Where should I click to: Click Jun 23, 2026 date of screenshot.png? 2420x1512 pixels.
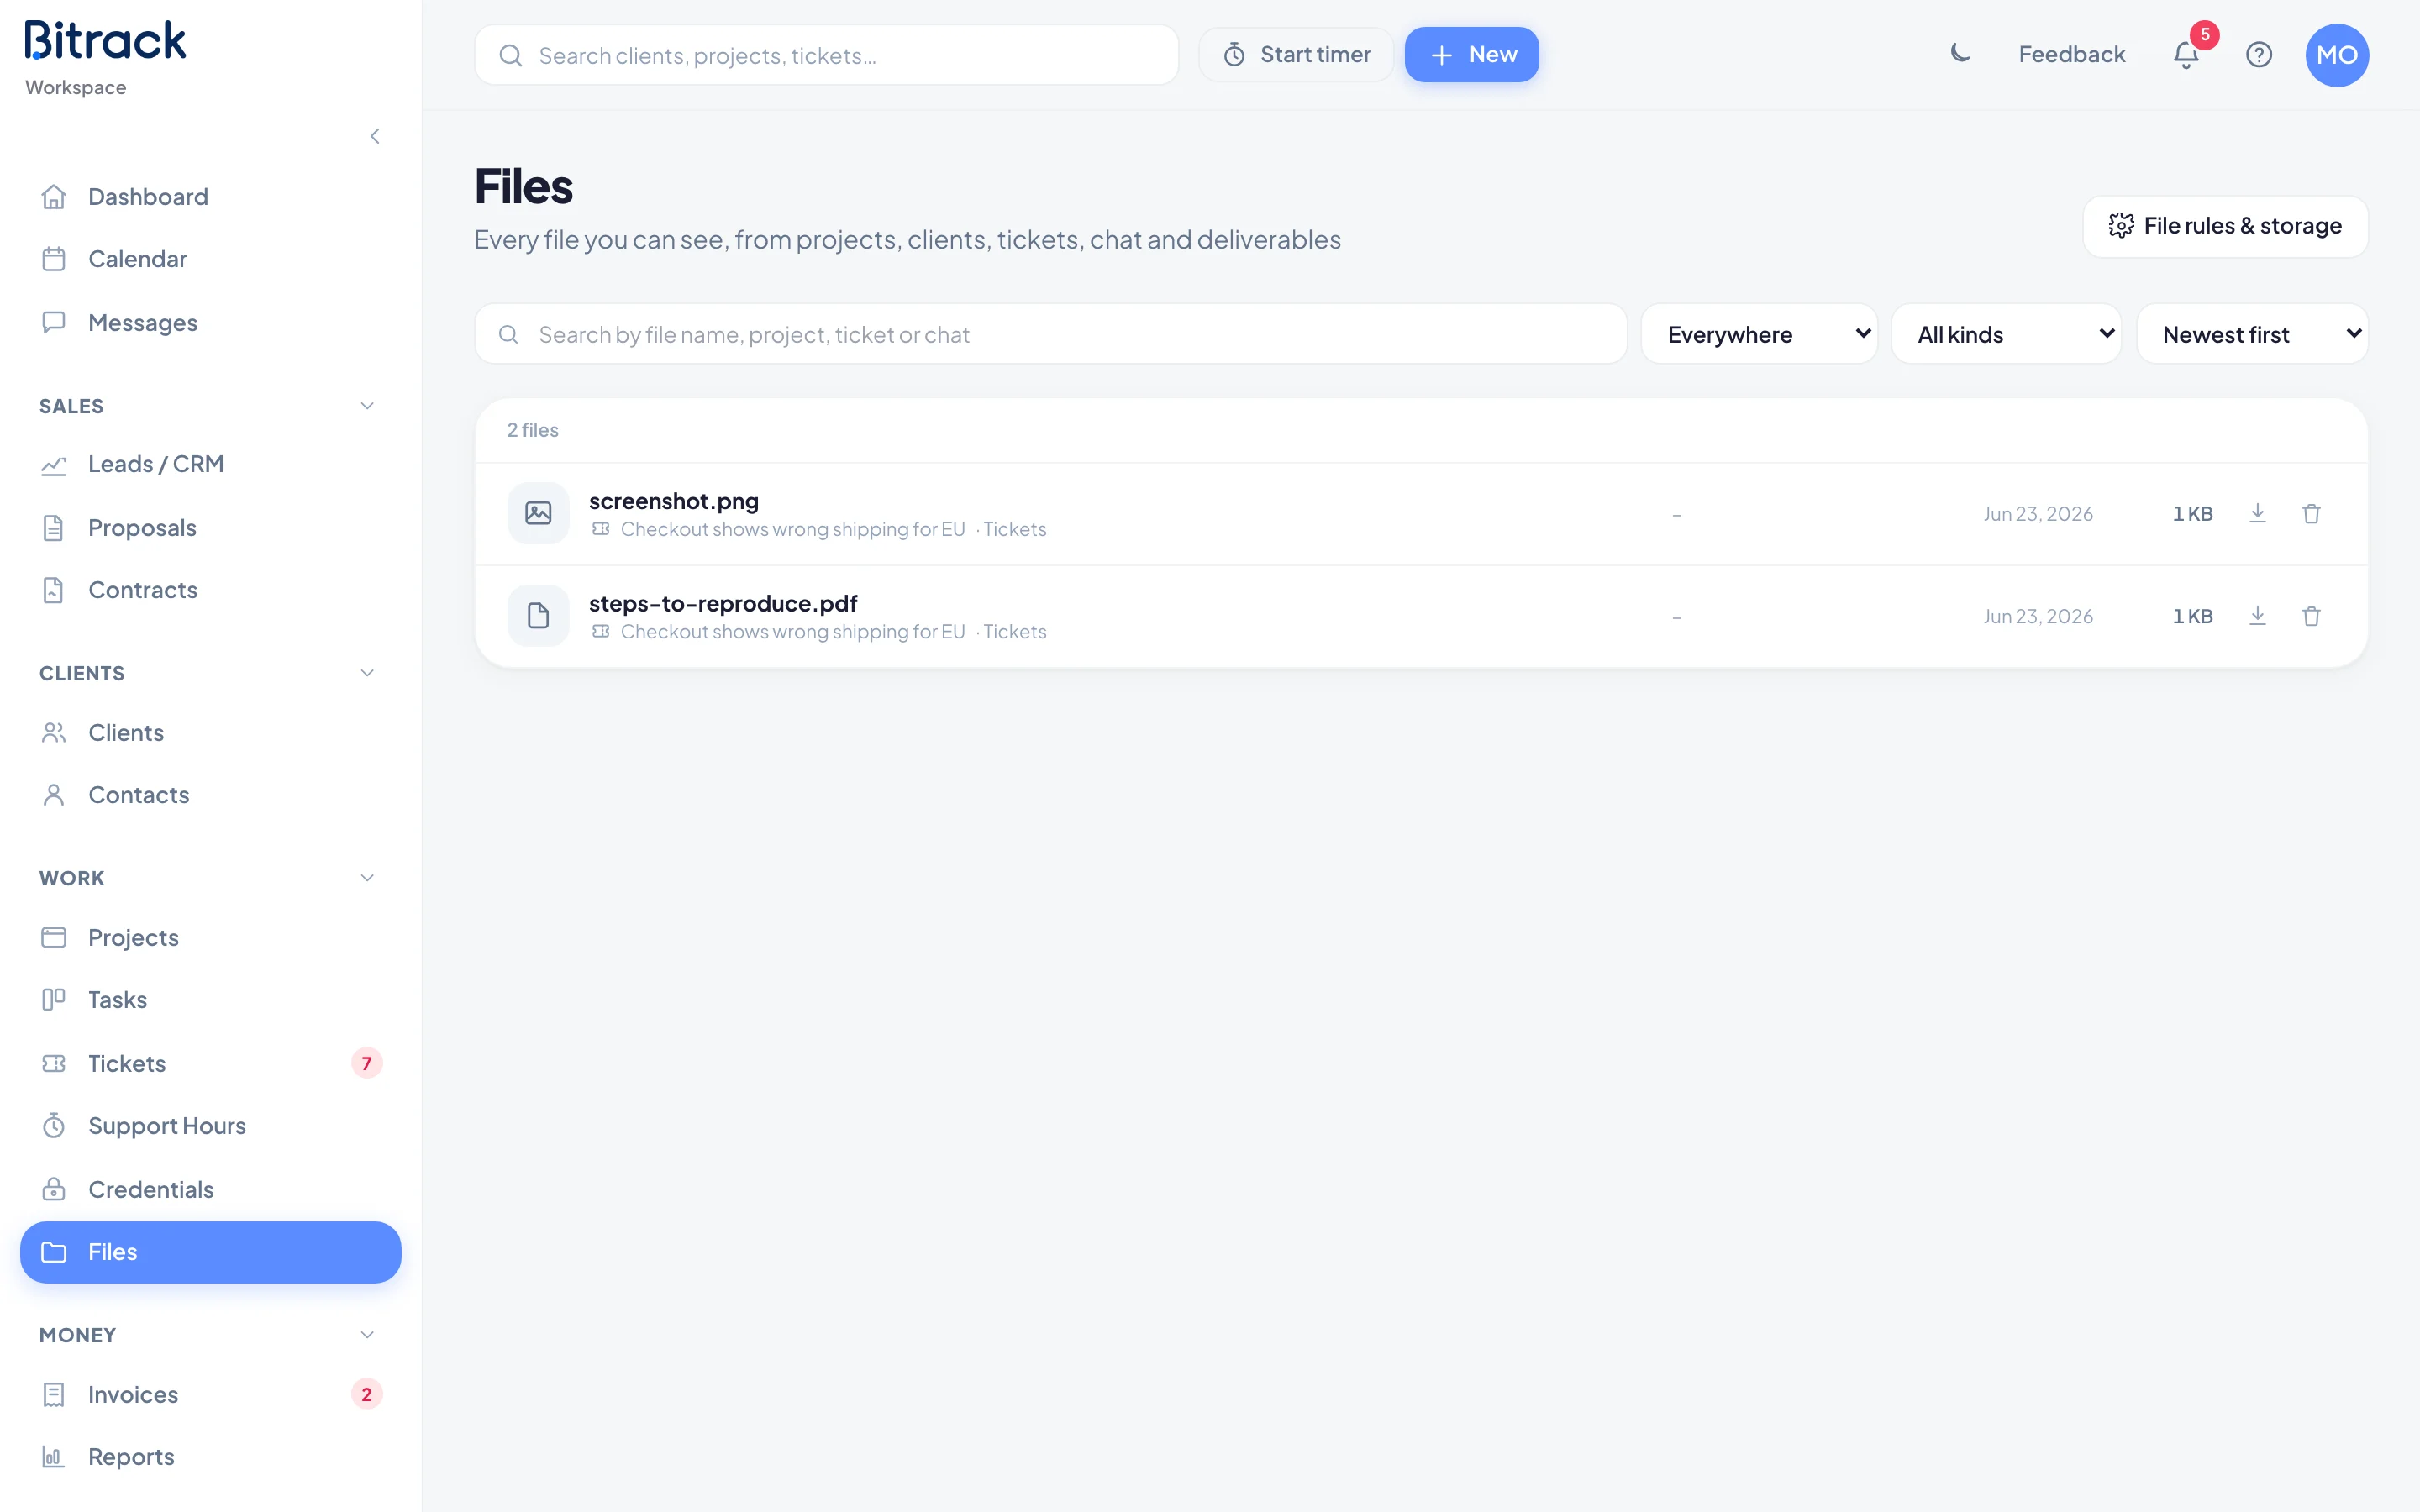click(x=2037, y=513)
